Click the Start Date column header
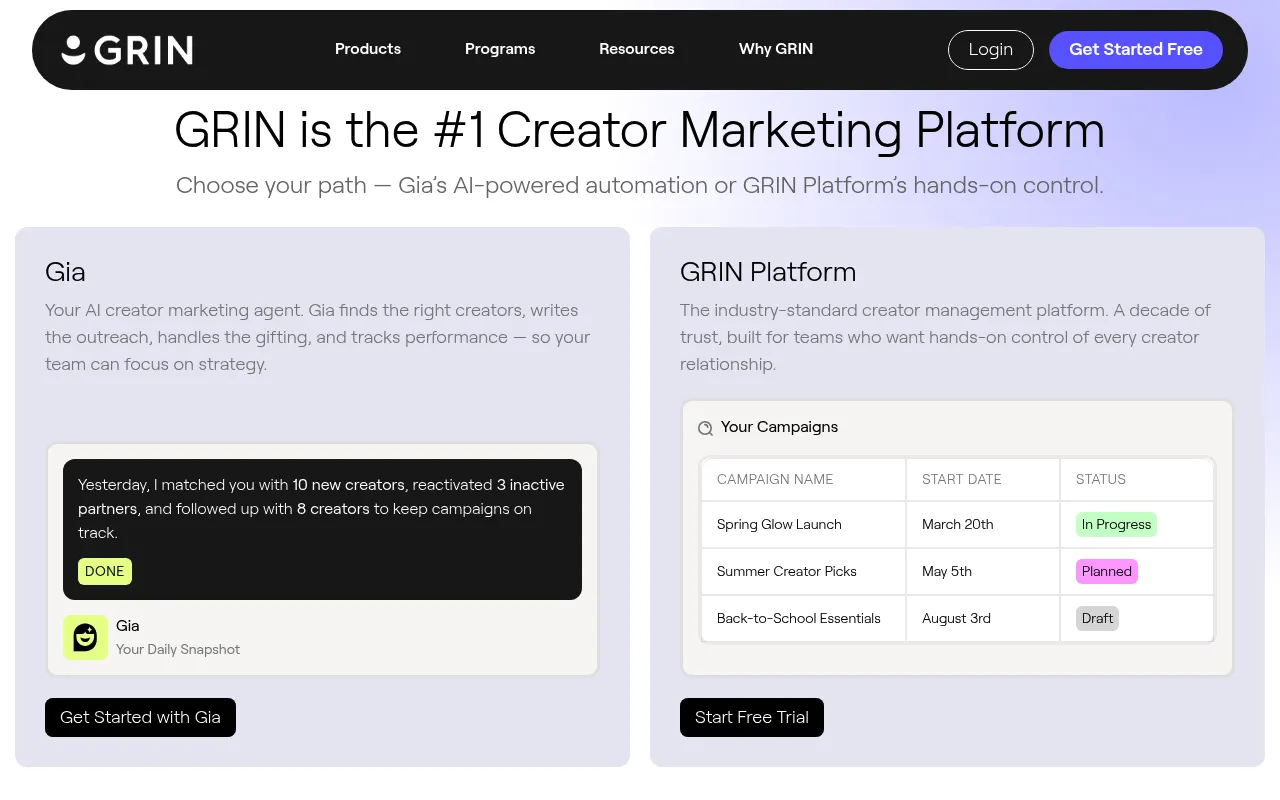The width and height of the screenshot is (1280, 800). [x=961, y=479]
